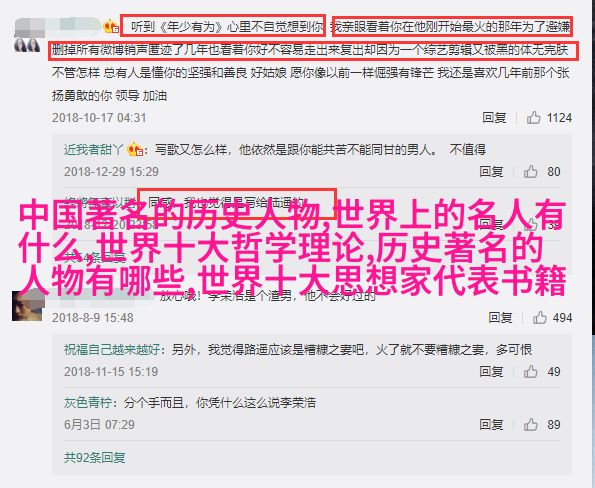This screenshot has height=488, width=595.
Task: Click thumbs-up icon next to 49
Action: 530,372
